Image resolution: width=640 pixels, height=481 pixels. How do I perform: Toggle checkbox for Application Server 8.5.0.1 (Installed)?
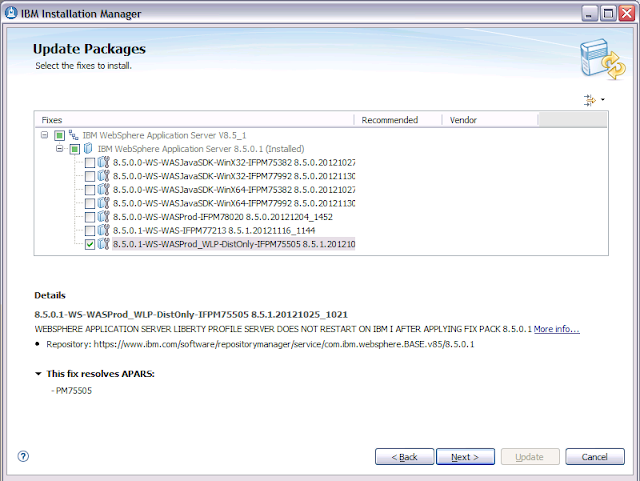[x=74, y=149]
